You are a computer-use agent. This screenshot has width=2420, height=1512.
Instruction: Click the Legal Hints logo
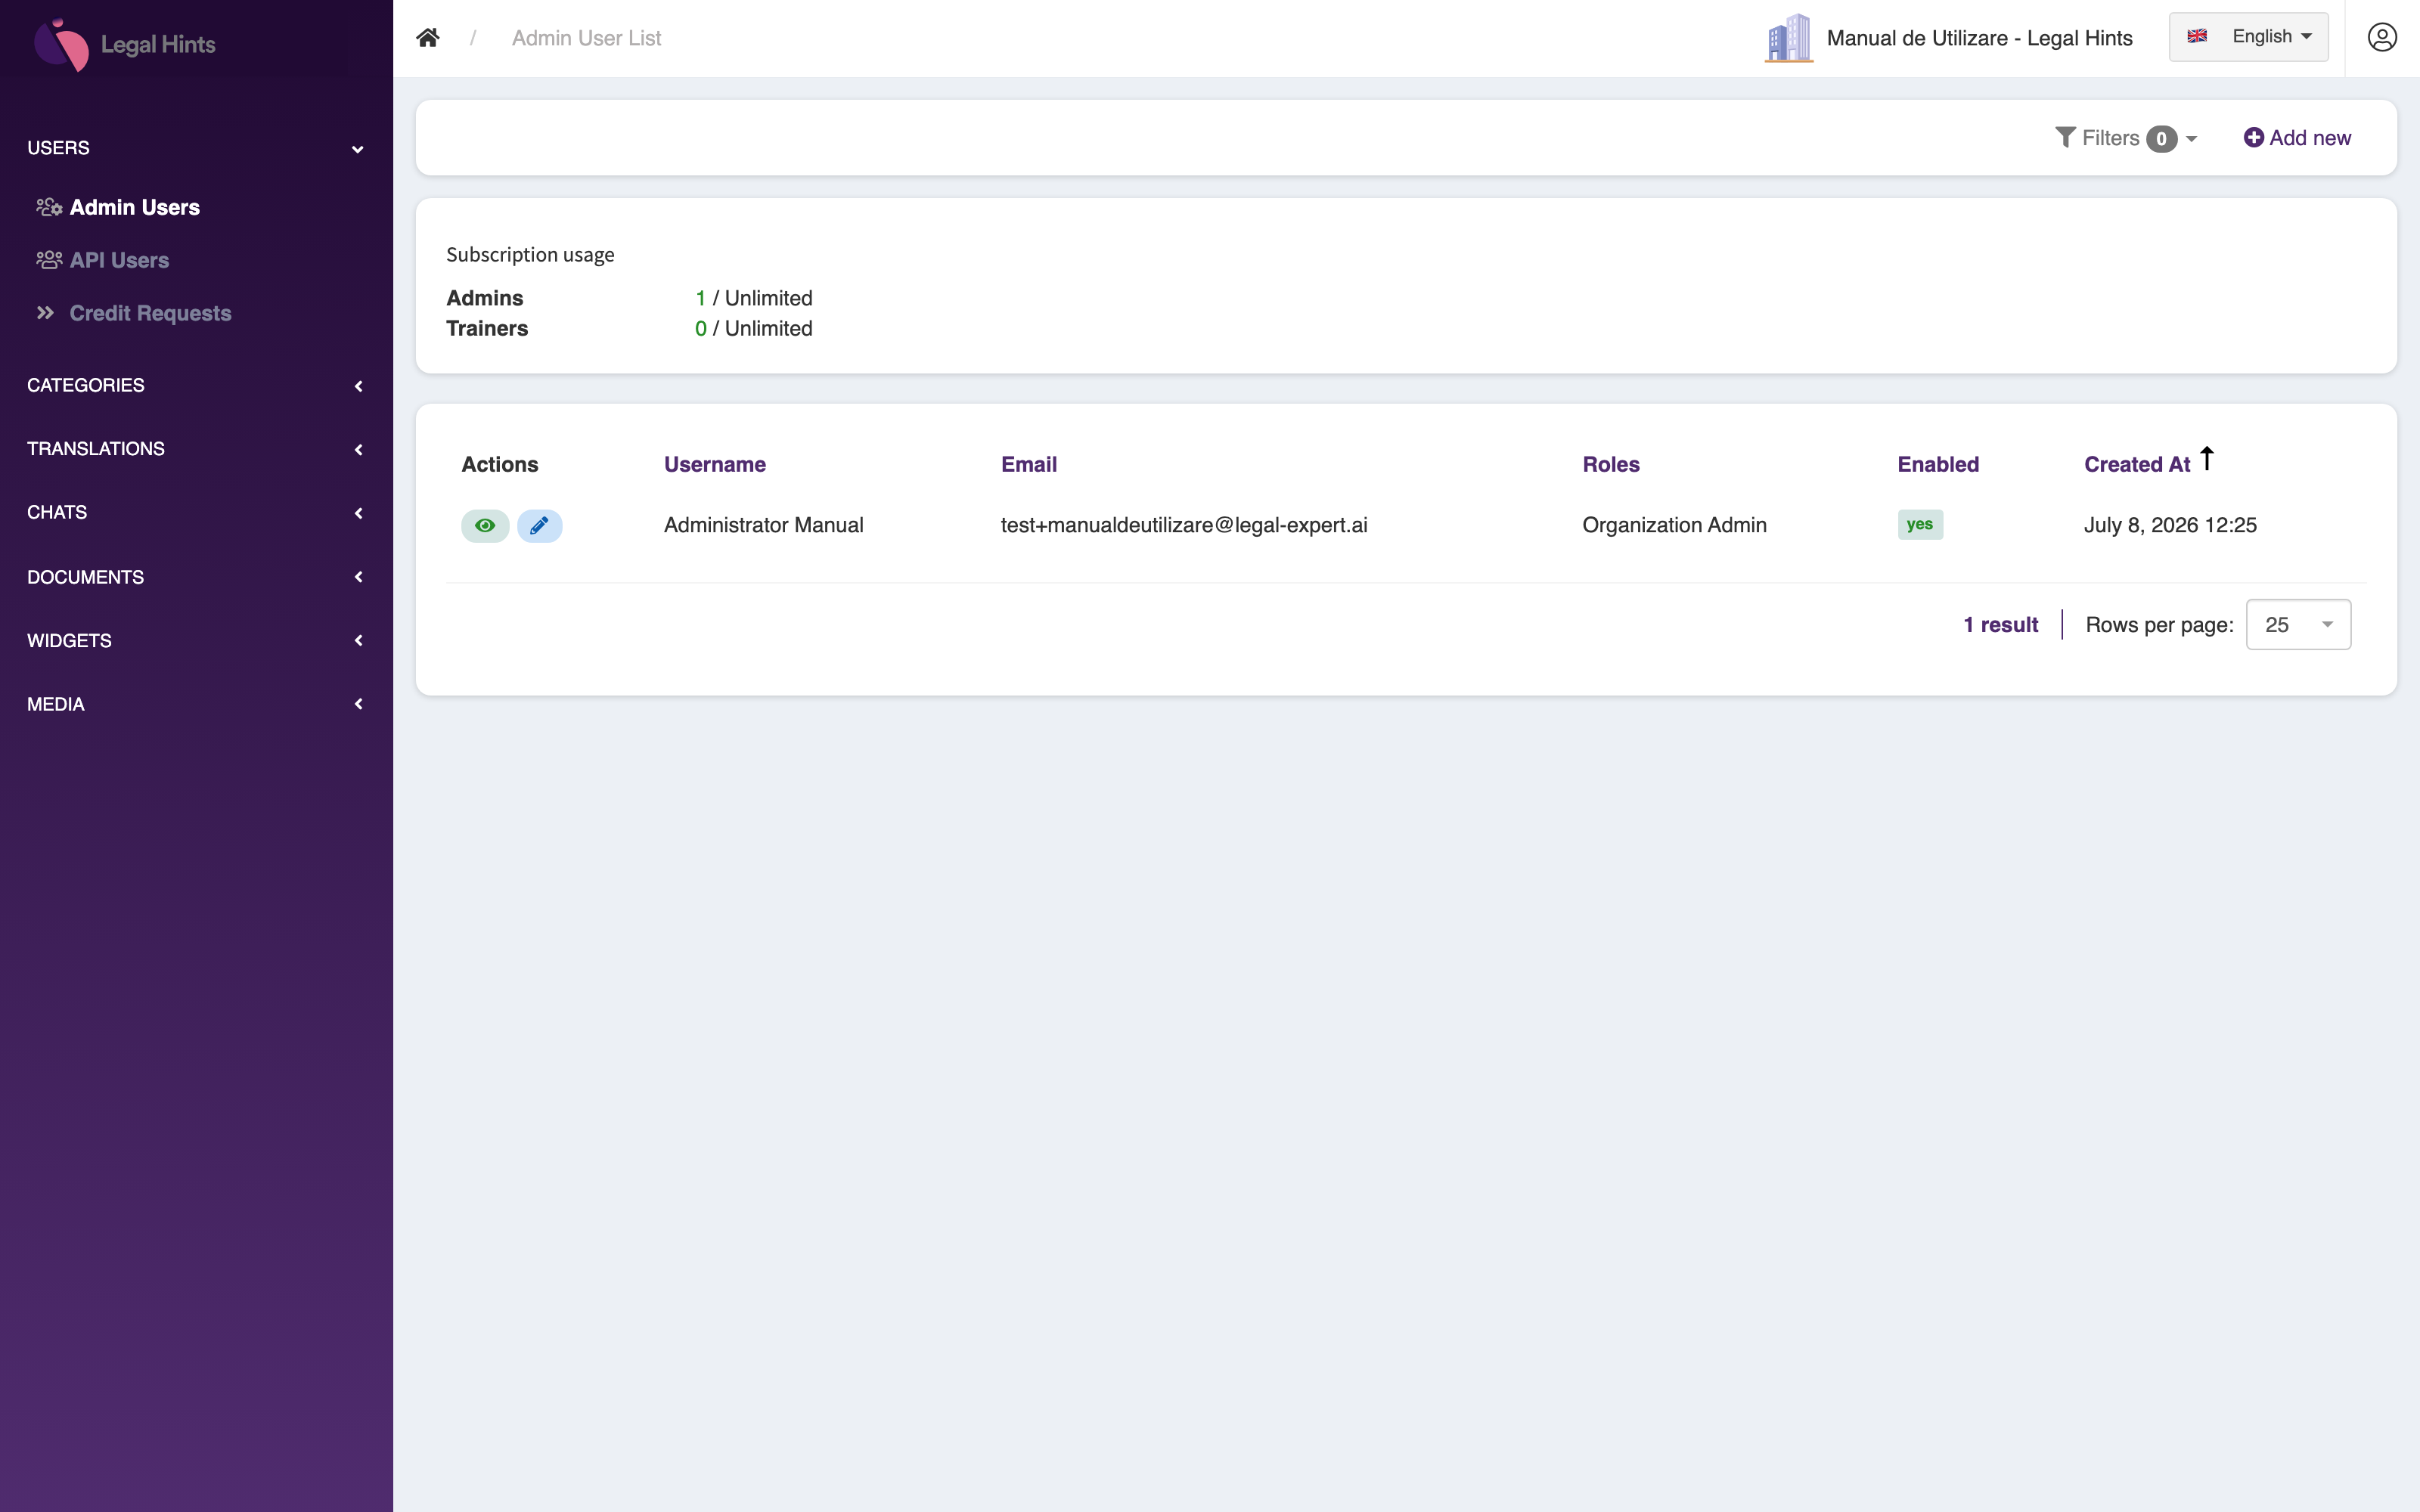pos(125,44)
